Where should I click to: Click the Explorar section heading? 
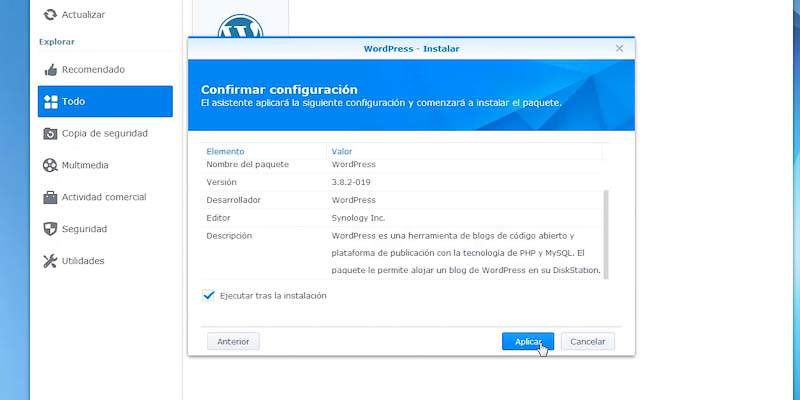point(57,42)
